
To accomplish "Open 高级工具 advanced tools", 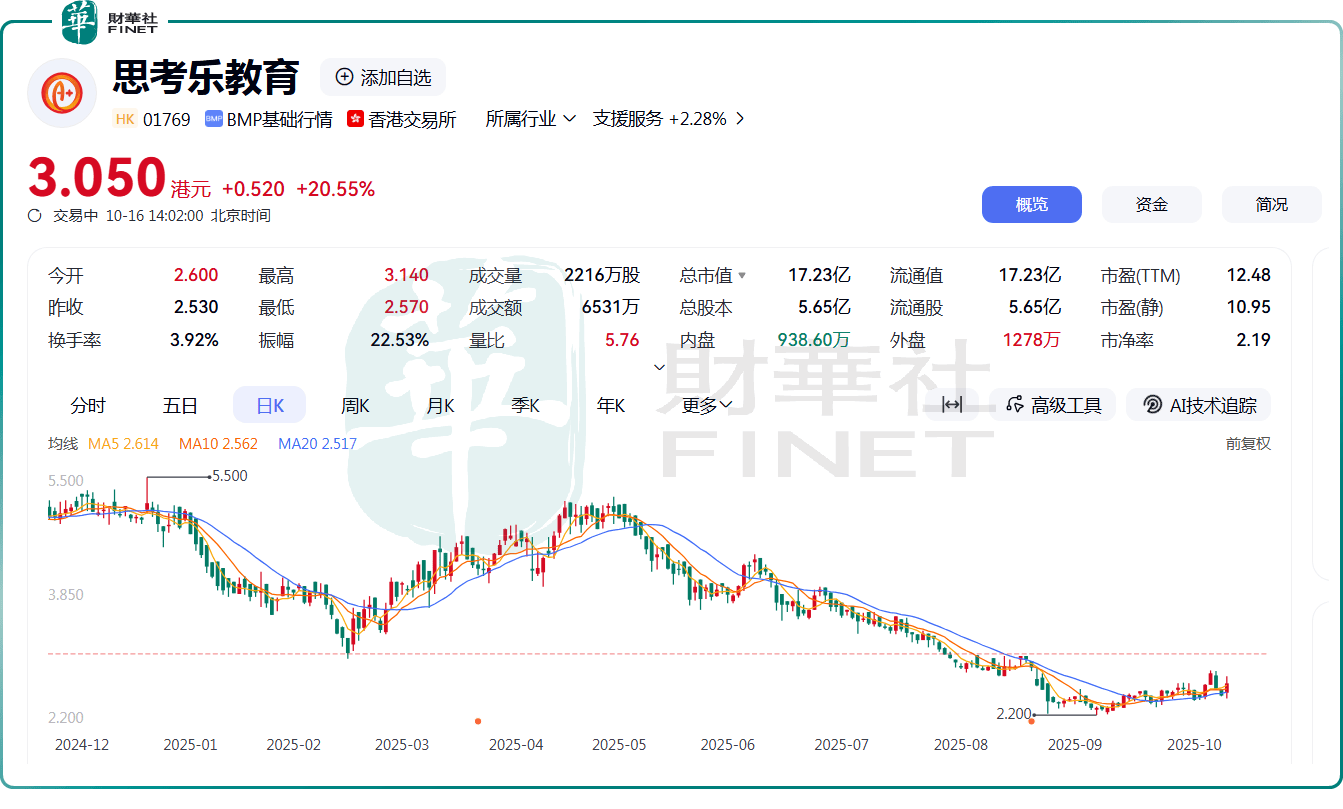I will 1054,405.
